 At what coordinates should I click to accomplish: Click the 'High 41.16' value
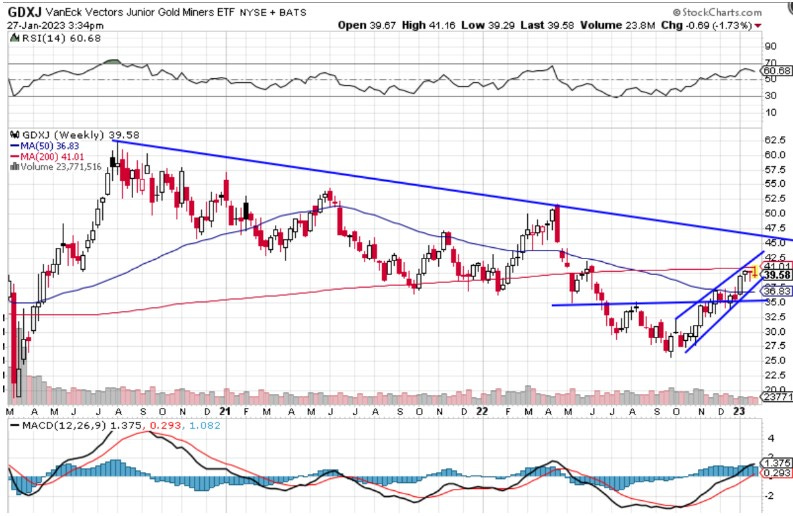coord(429,25)
